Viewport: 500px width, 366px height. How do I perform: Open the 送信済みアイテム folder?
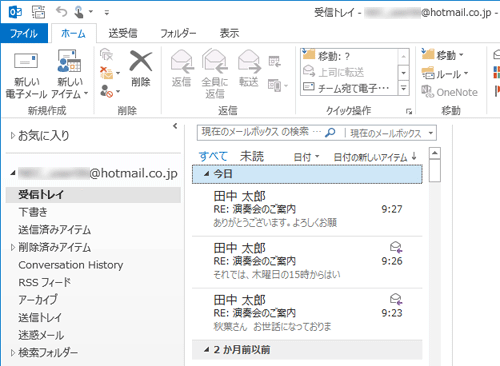(x=55, y=230)
